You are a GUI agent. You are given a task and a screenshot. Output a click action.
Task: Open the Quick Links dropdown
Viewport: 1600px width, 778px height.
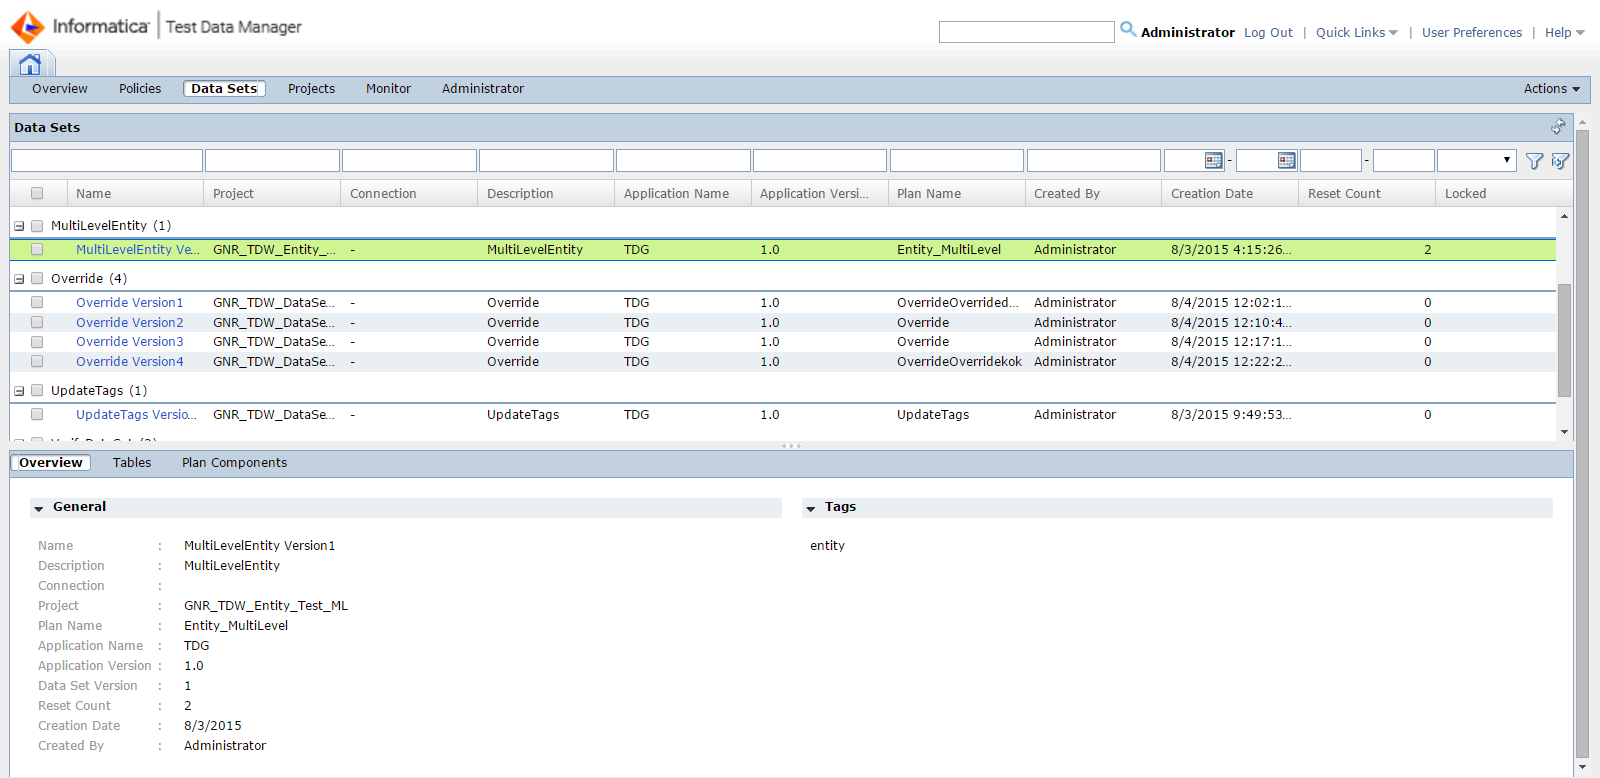1357,33
